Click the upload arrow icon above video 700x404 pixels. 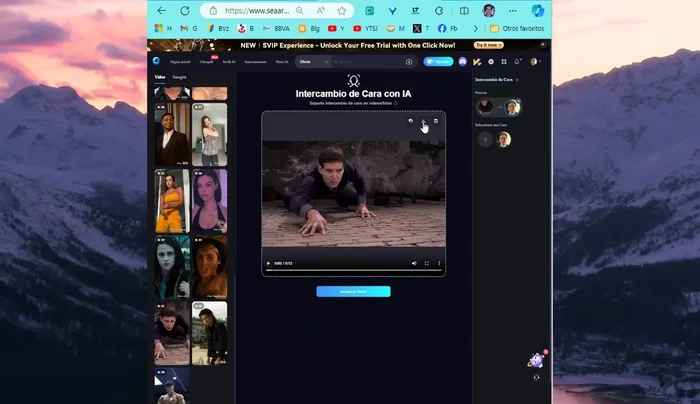tap(423, 121)
